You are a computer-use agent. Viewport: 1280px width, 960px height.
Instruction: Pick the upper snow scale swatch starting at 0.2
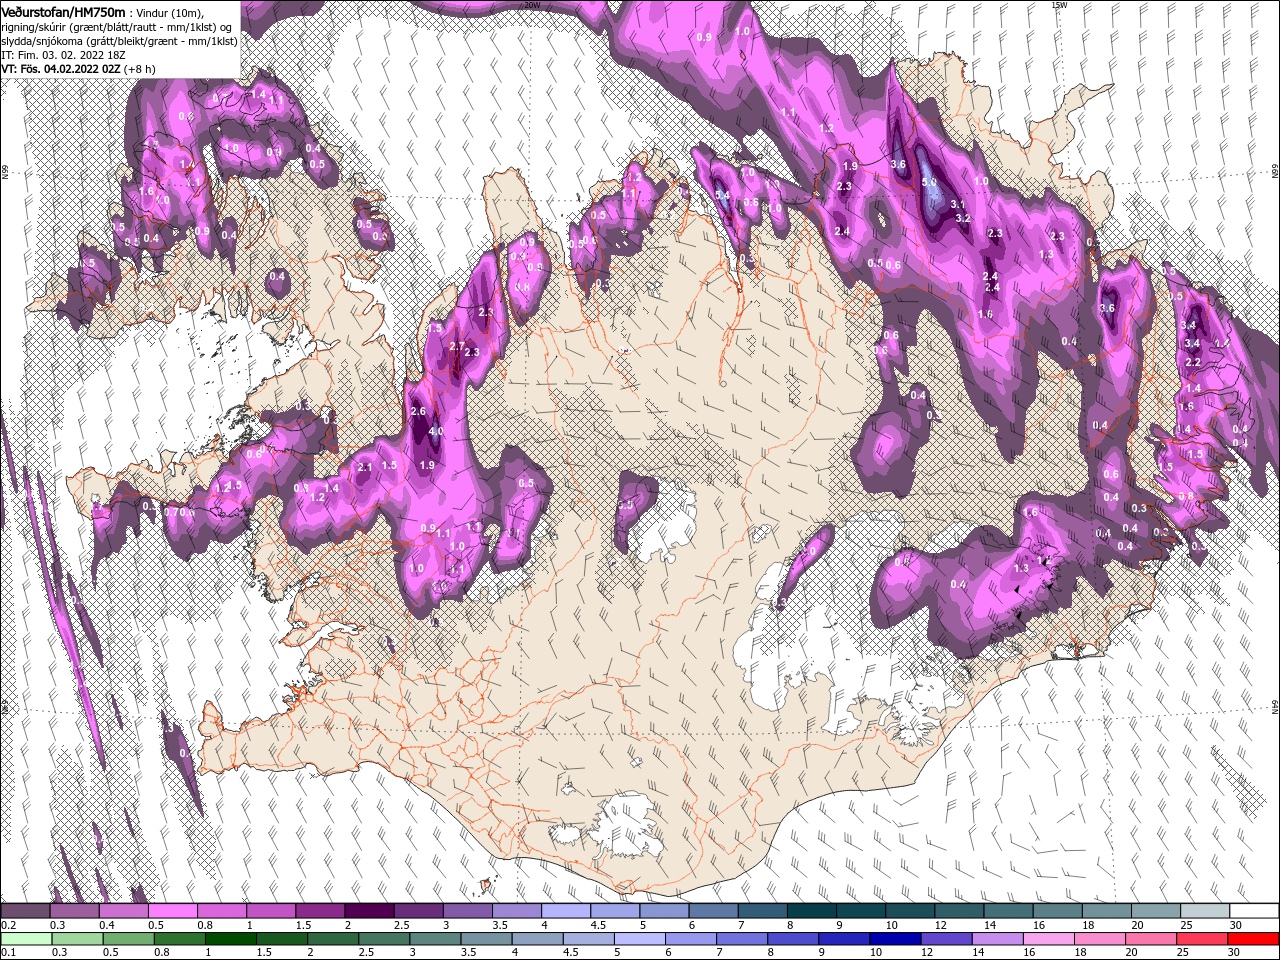[x=25, y=911]
